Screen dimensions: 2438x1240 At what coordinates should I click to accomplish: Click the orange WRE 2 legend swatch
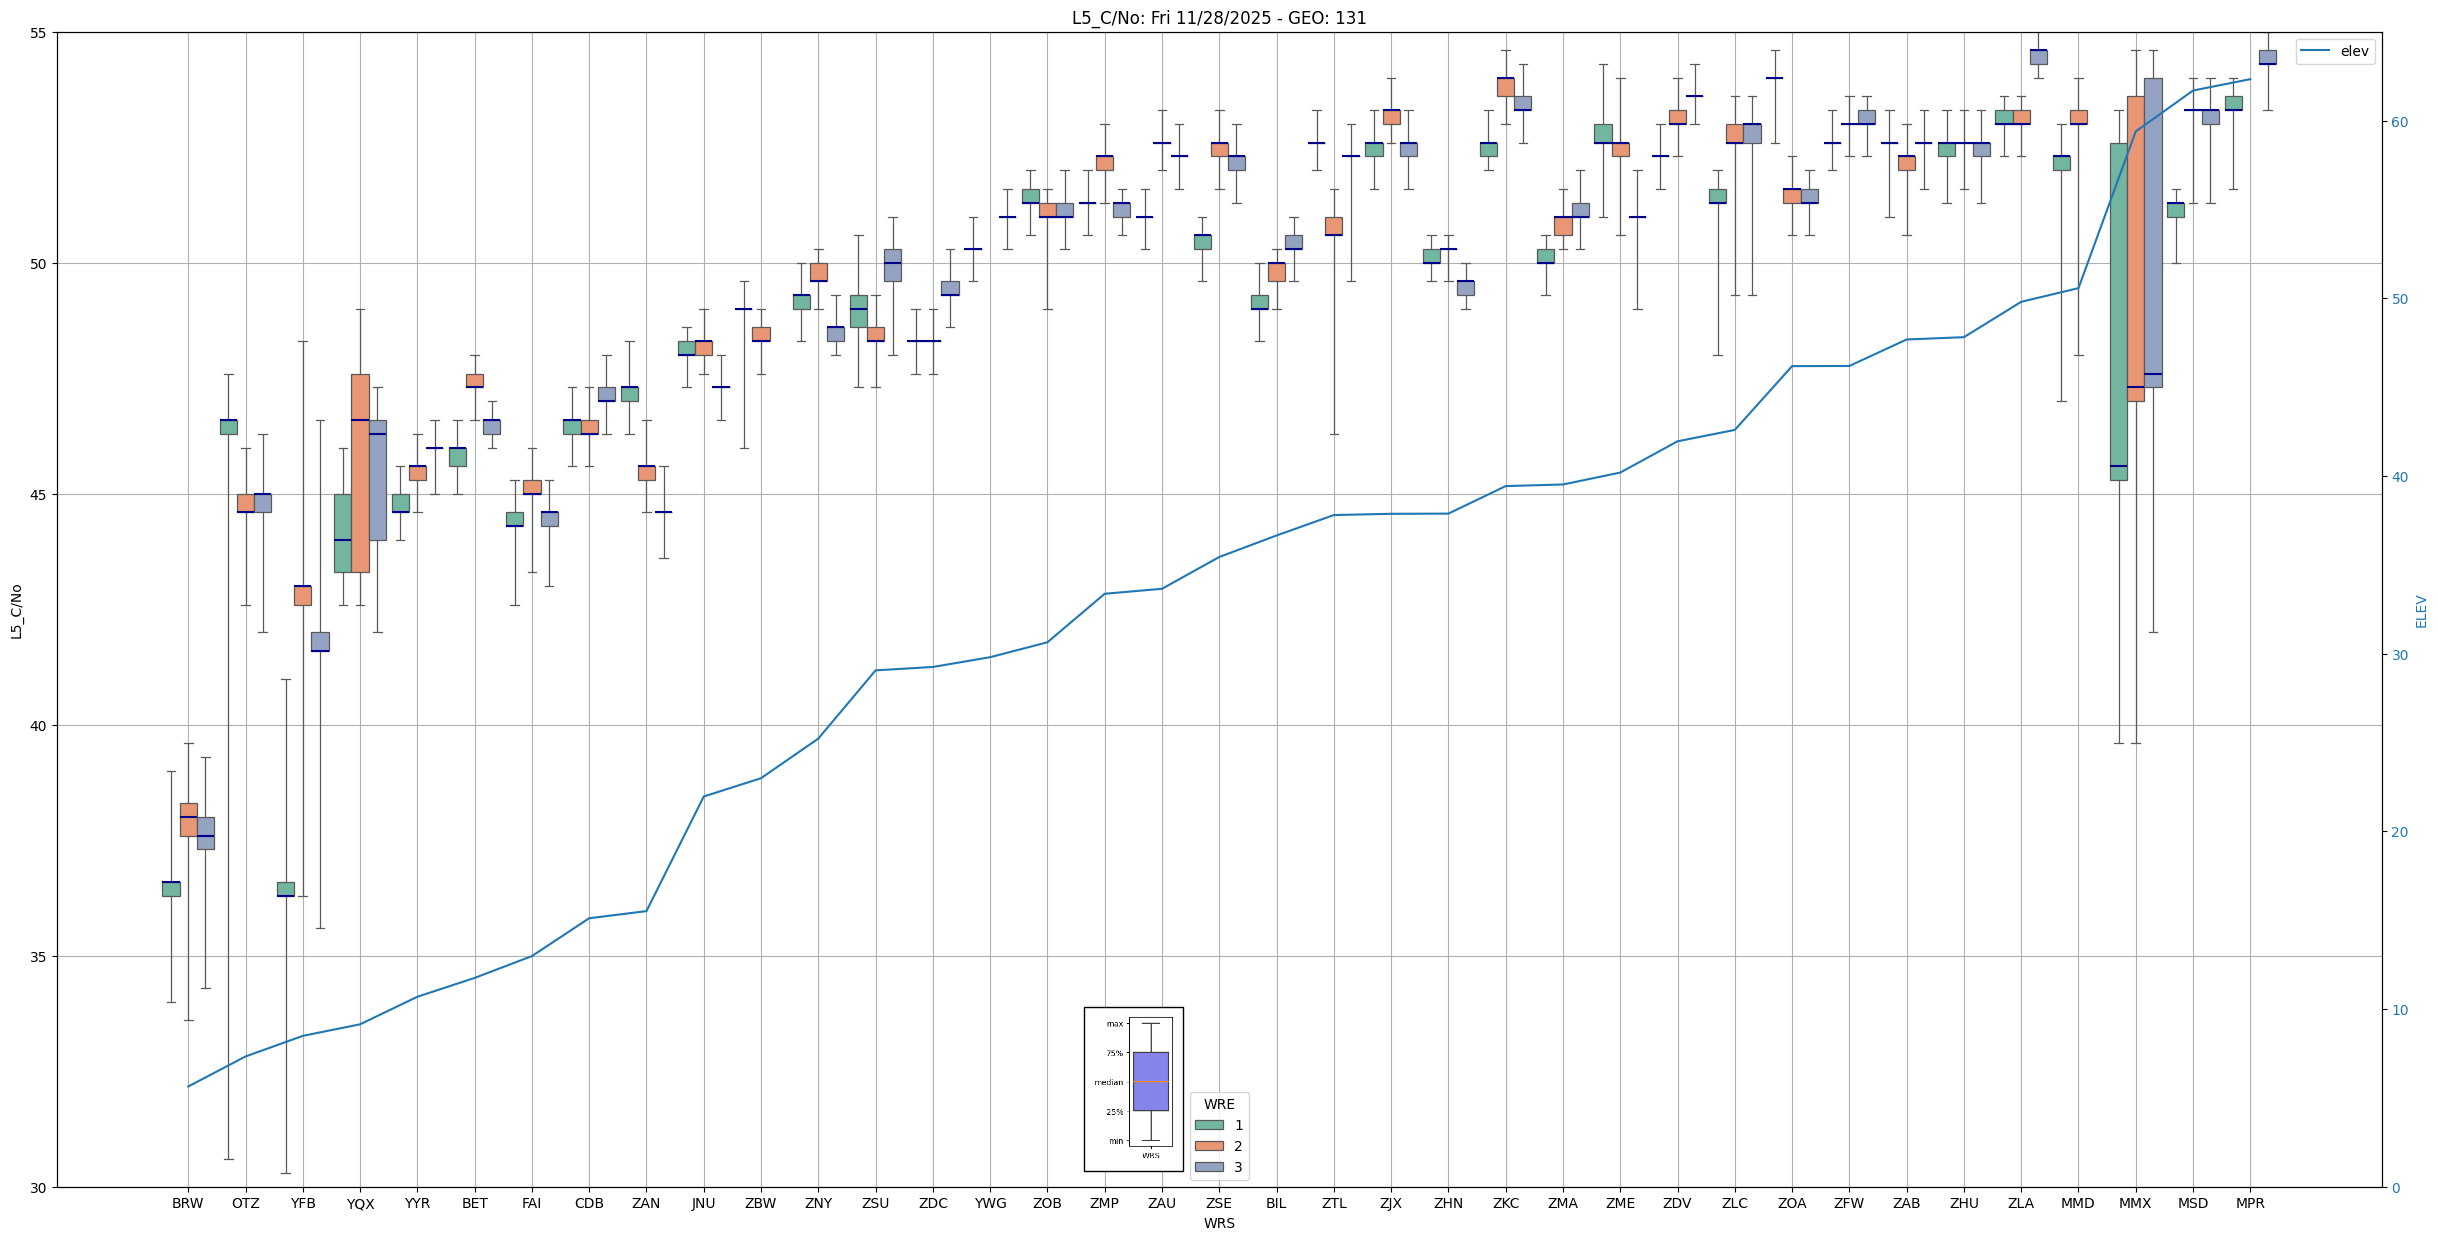click(1208, 1146)
